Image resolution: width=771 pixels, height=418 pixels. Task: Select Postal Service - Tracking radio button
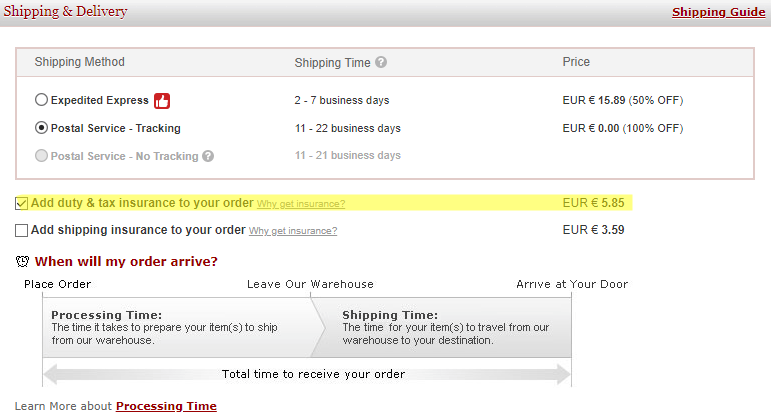(x=41, y=128)
